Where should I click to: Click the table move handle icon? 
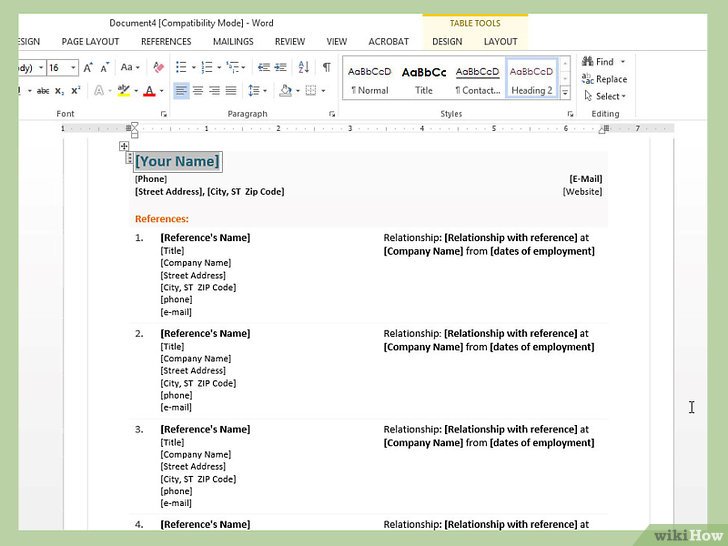tap(124, 147)
